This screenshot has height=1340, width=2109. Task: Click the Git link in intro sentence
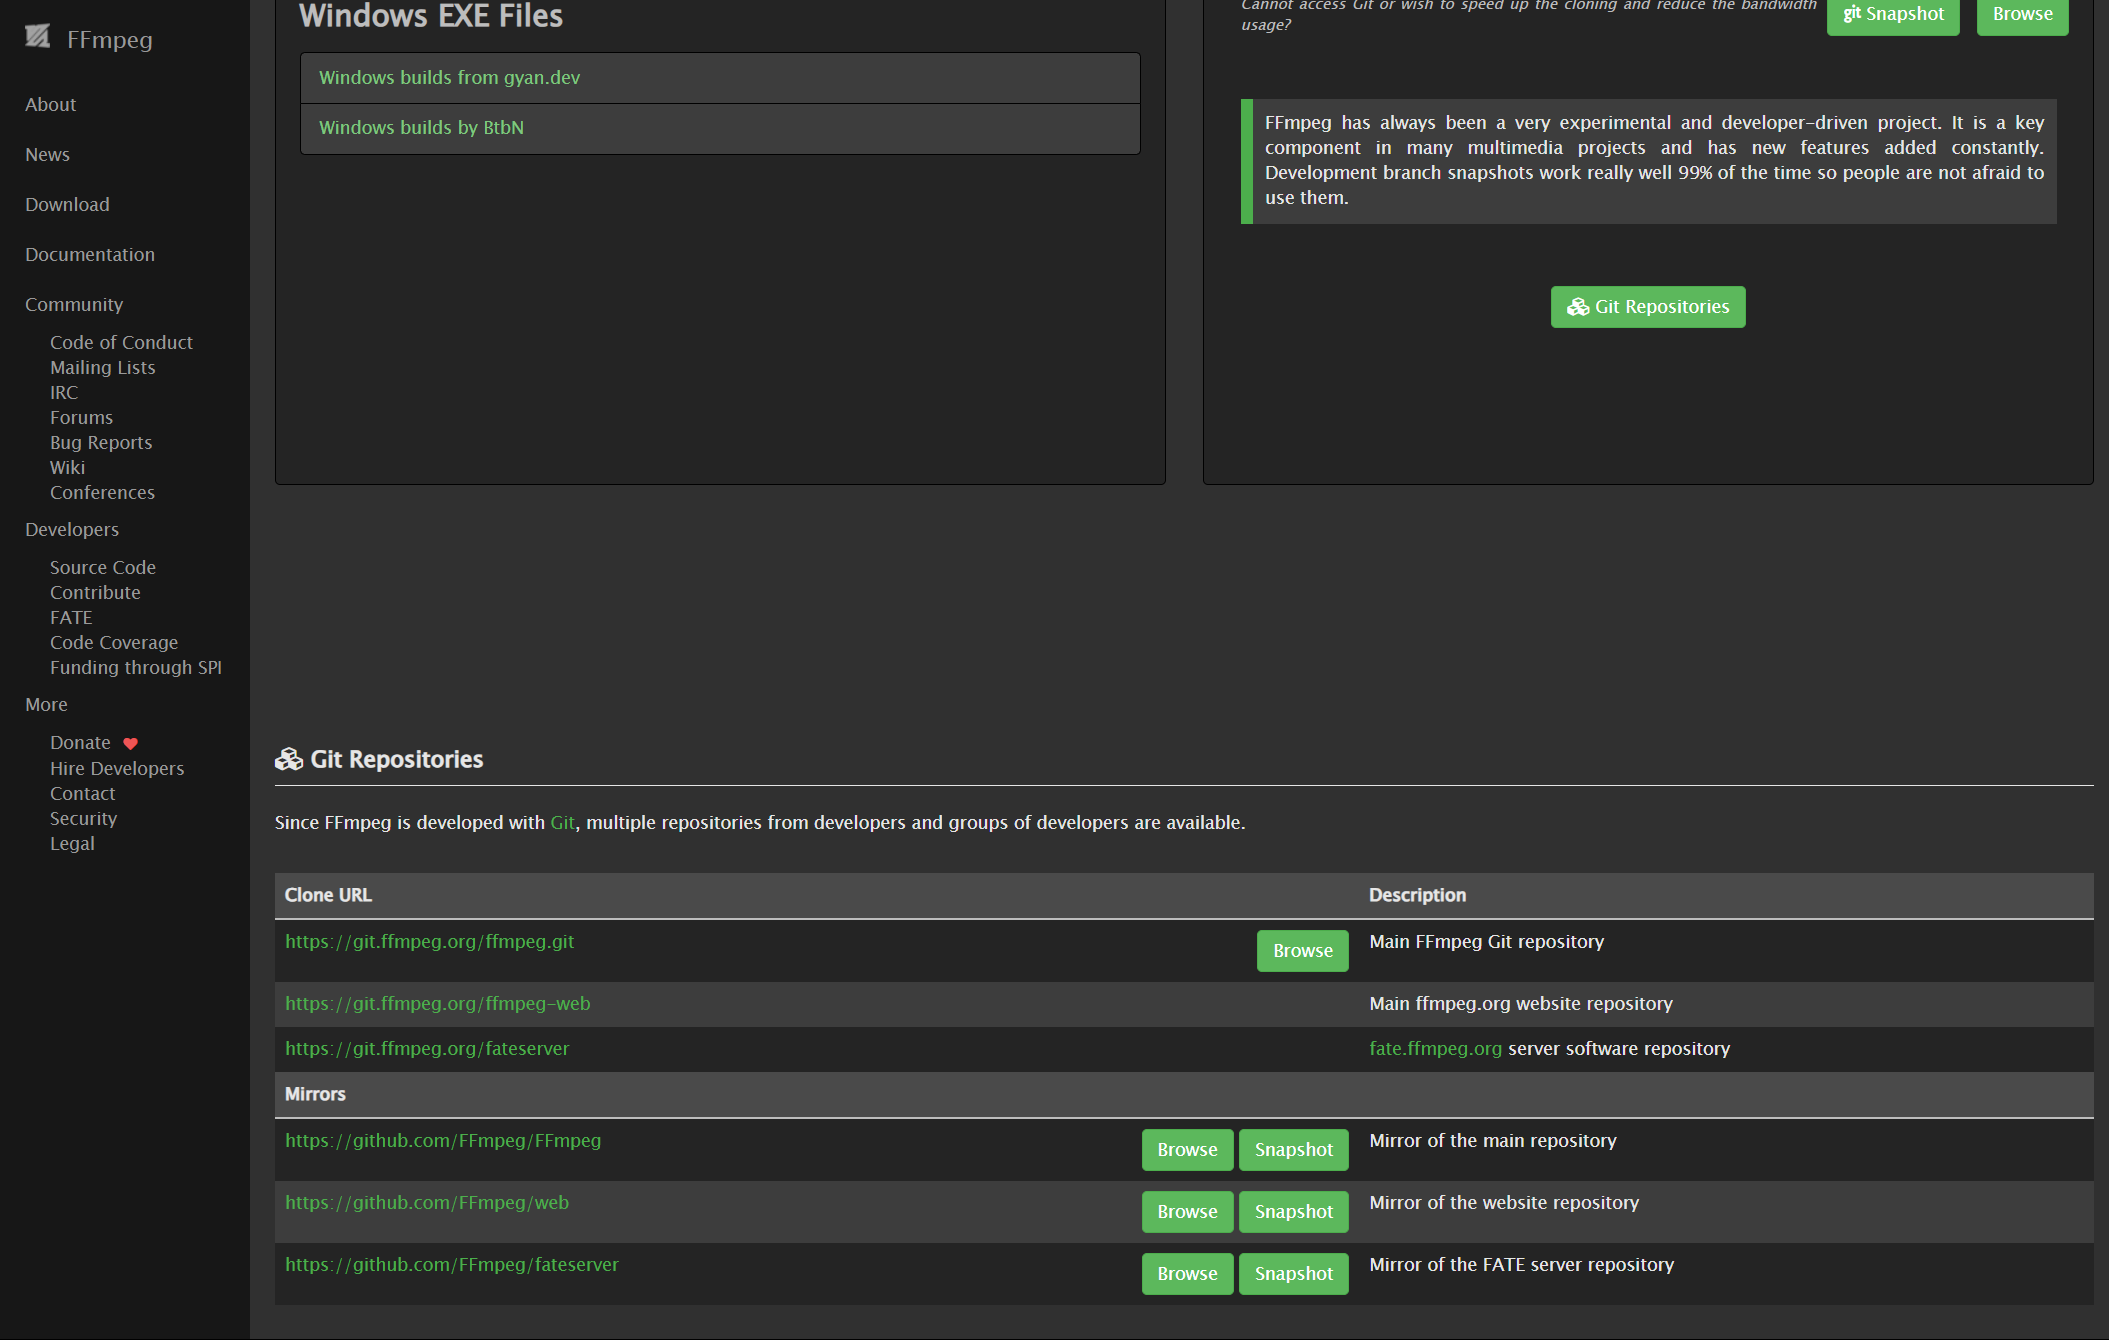(x=562, y=822)
